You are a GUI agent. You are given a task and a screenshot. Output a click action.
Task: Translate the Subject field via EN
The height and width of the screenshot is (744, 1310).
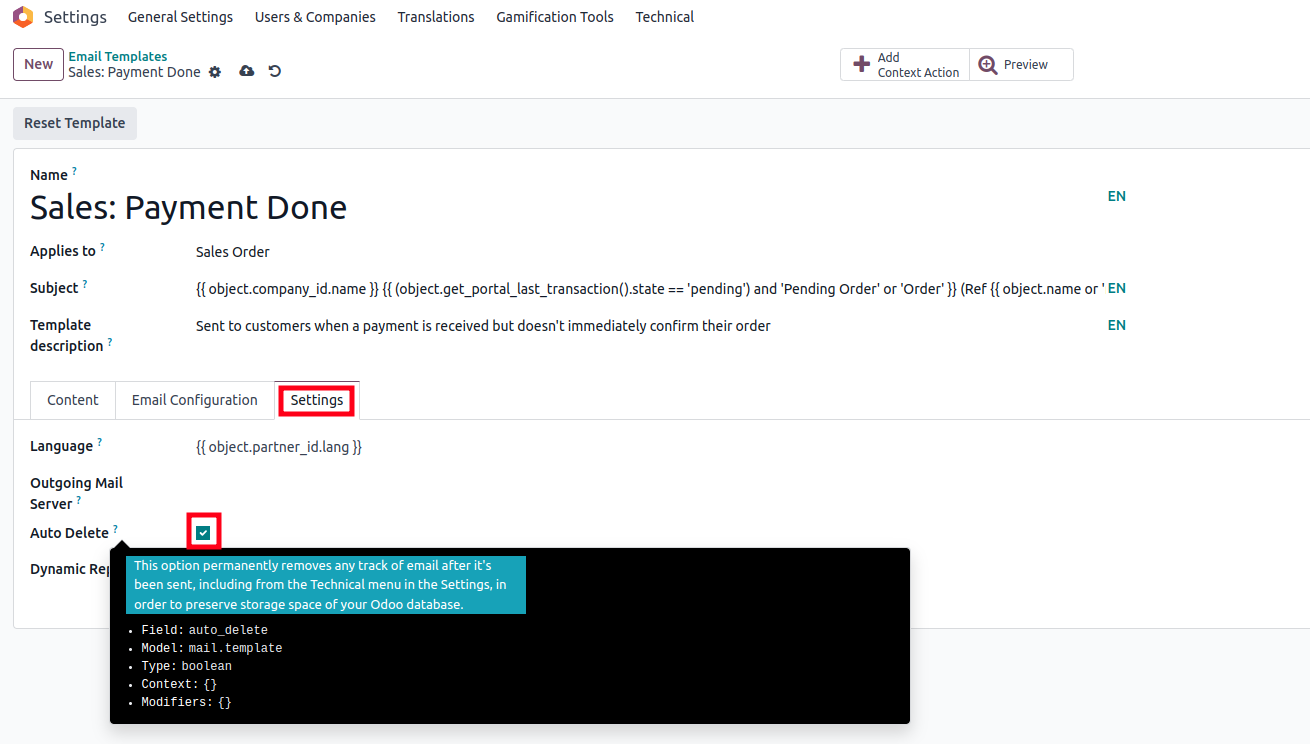coord(1117,288)
